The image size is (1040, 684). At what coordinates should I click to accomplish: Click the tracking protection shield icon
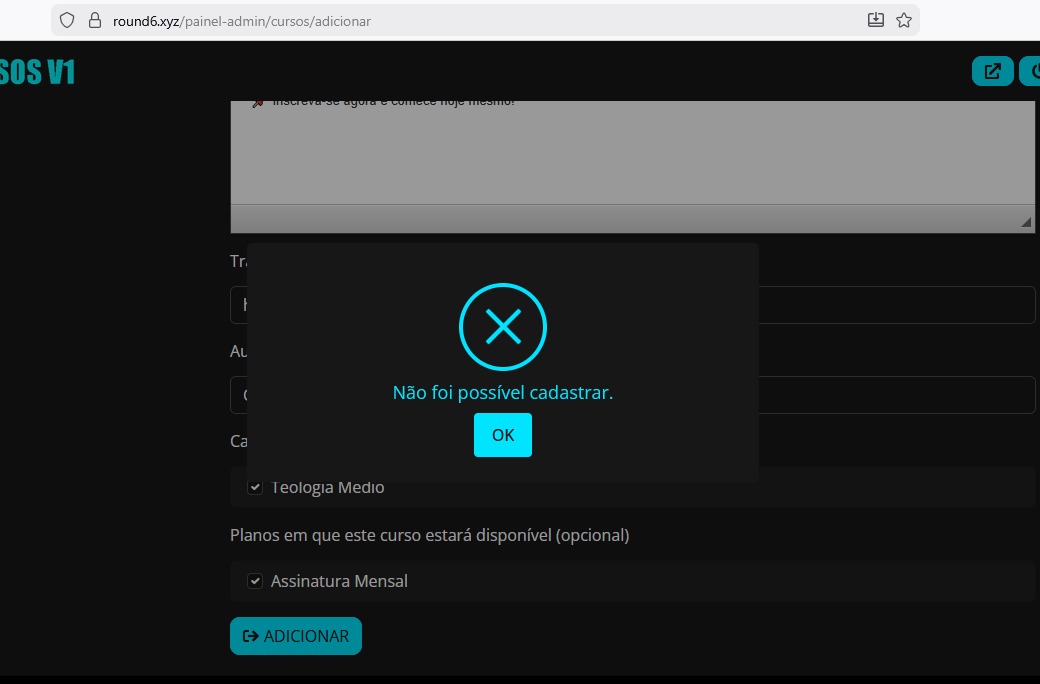point(68,20)
